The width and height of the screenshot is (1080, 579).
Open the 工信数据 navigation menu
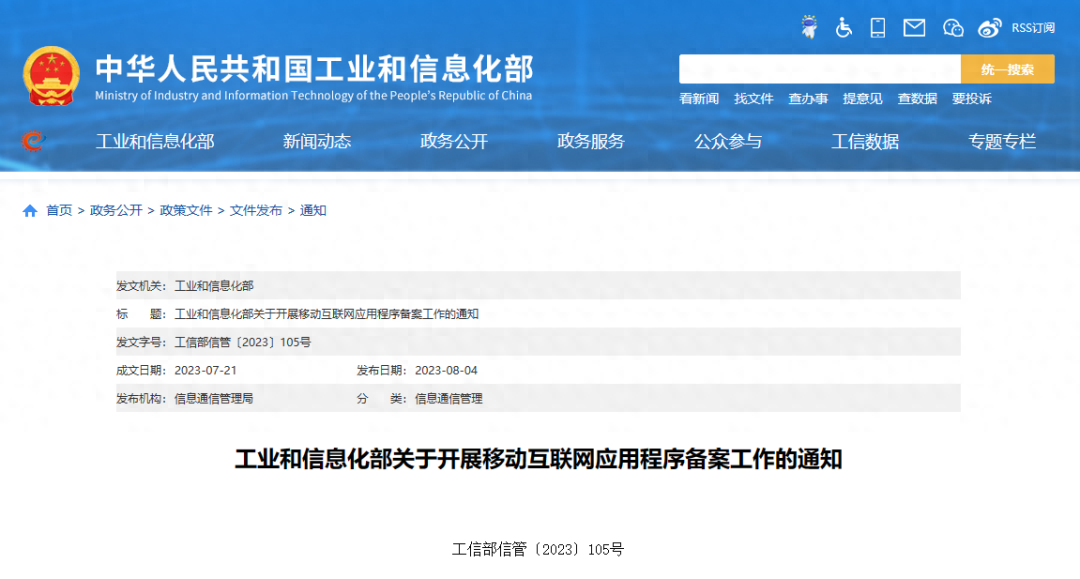865,141
